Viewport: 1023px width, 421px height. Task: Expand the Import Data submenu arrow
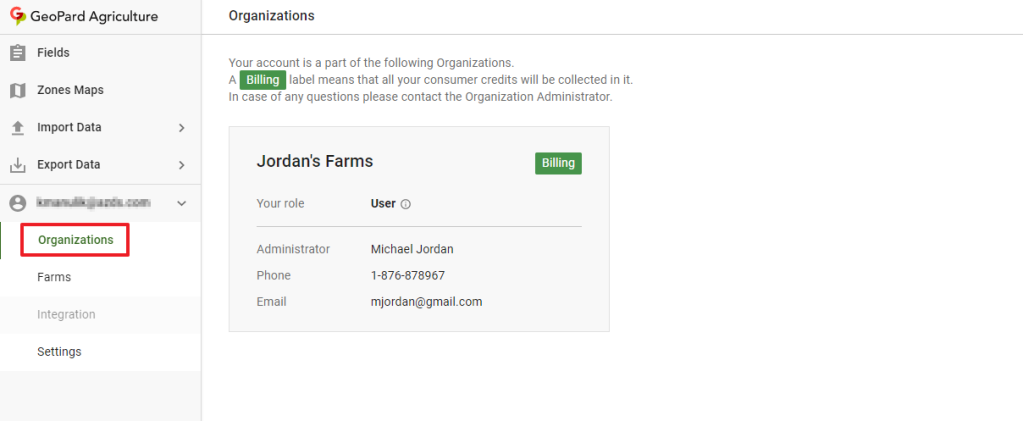click(x=181, y=128)
